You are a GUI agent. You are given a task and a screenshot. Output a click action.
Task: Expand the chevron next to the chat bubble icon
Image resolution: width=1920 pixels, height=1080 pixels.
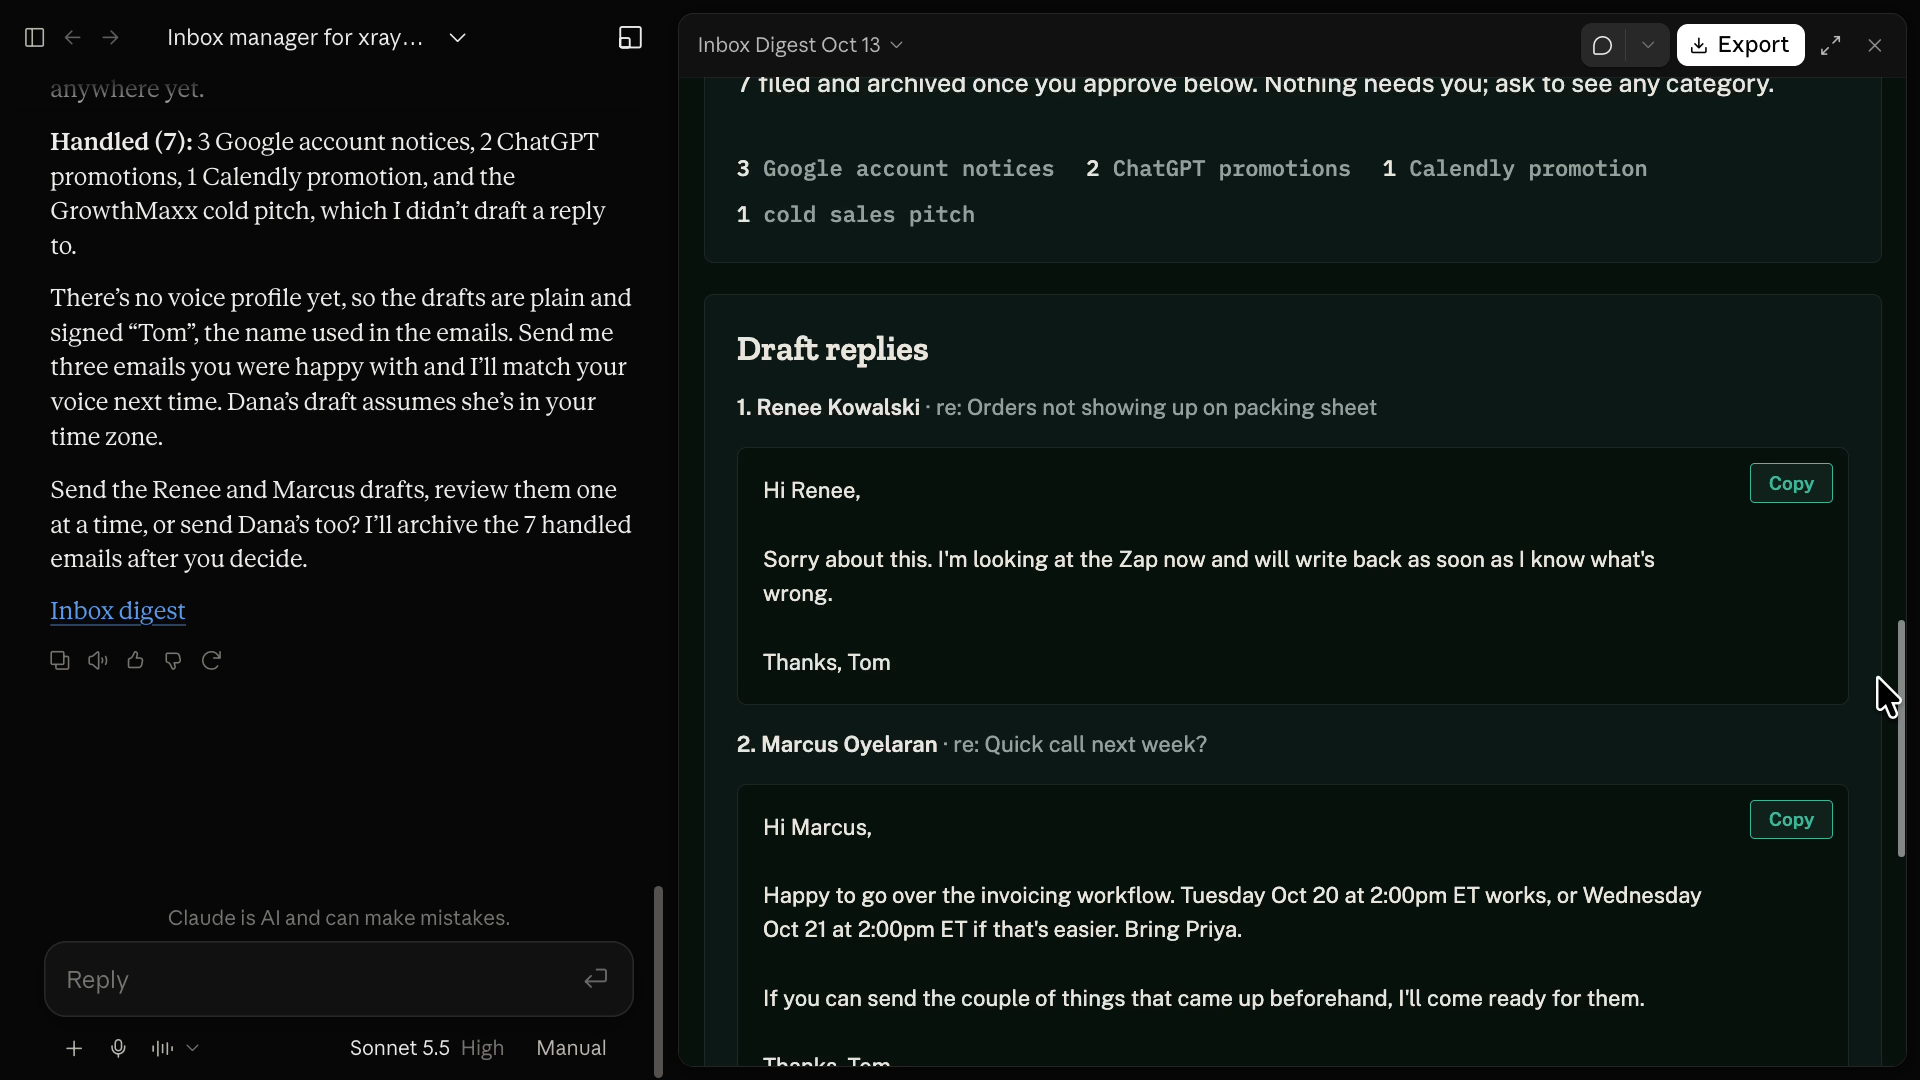[x=1648, y=45]
